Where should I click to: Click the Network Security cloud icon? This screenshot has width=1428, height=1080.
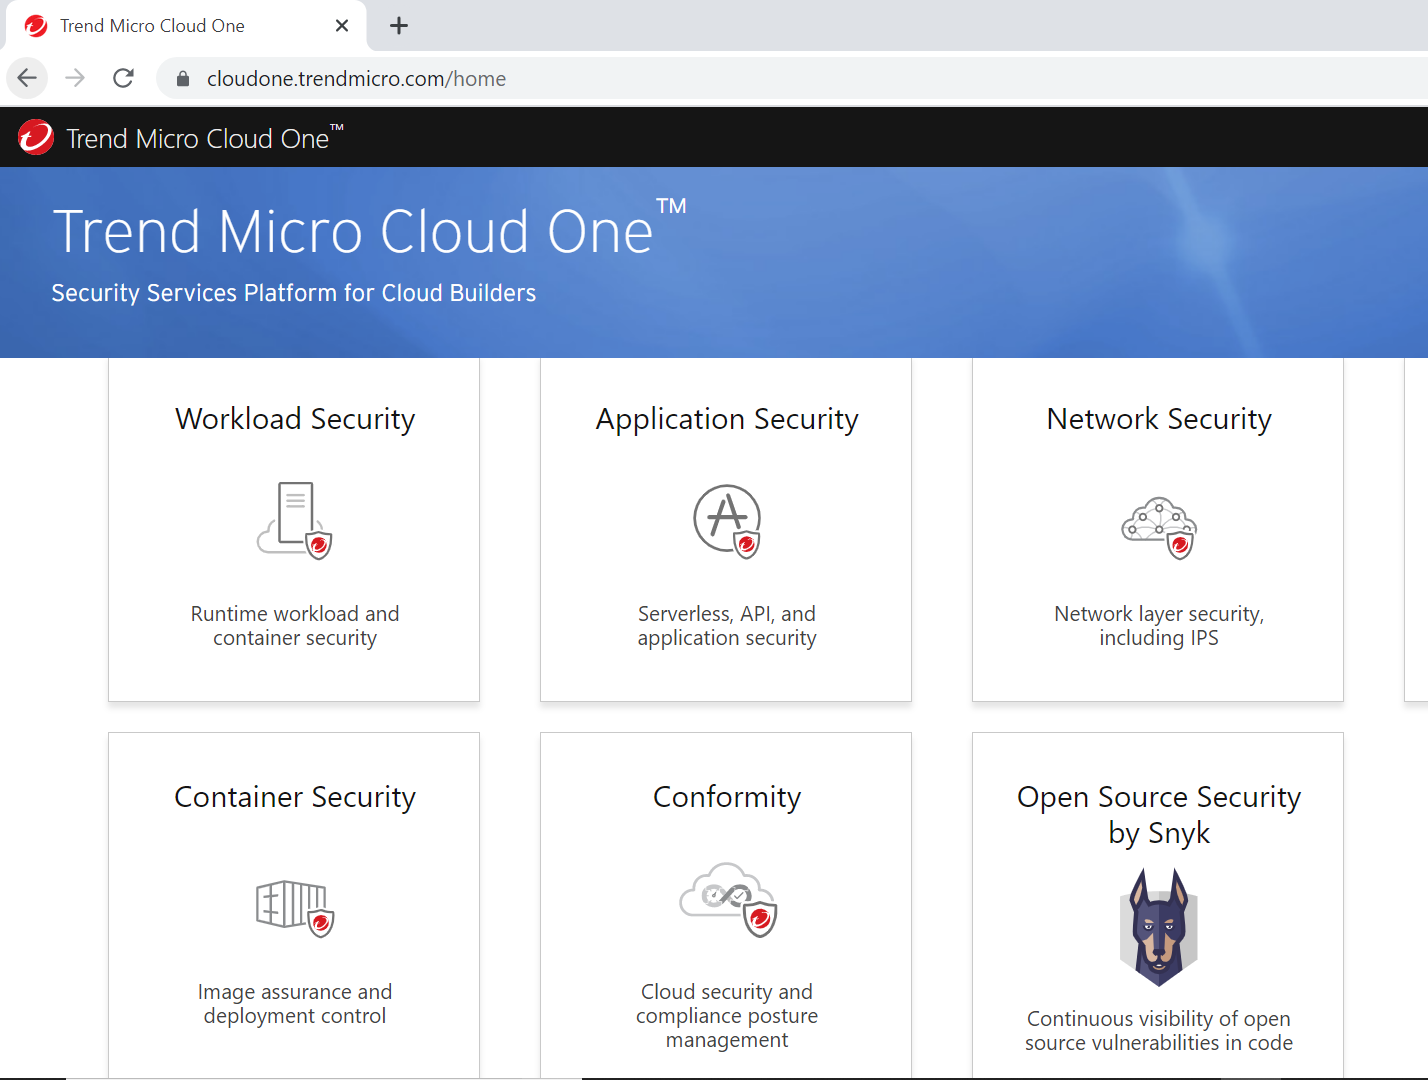(x=1159, y=527)
